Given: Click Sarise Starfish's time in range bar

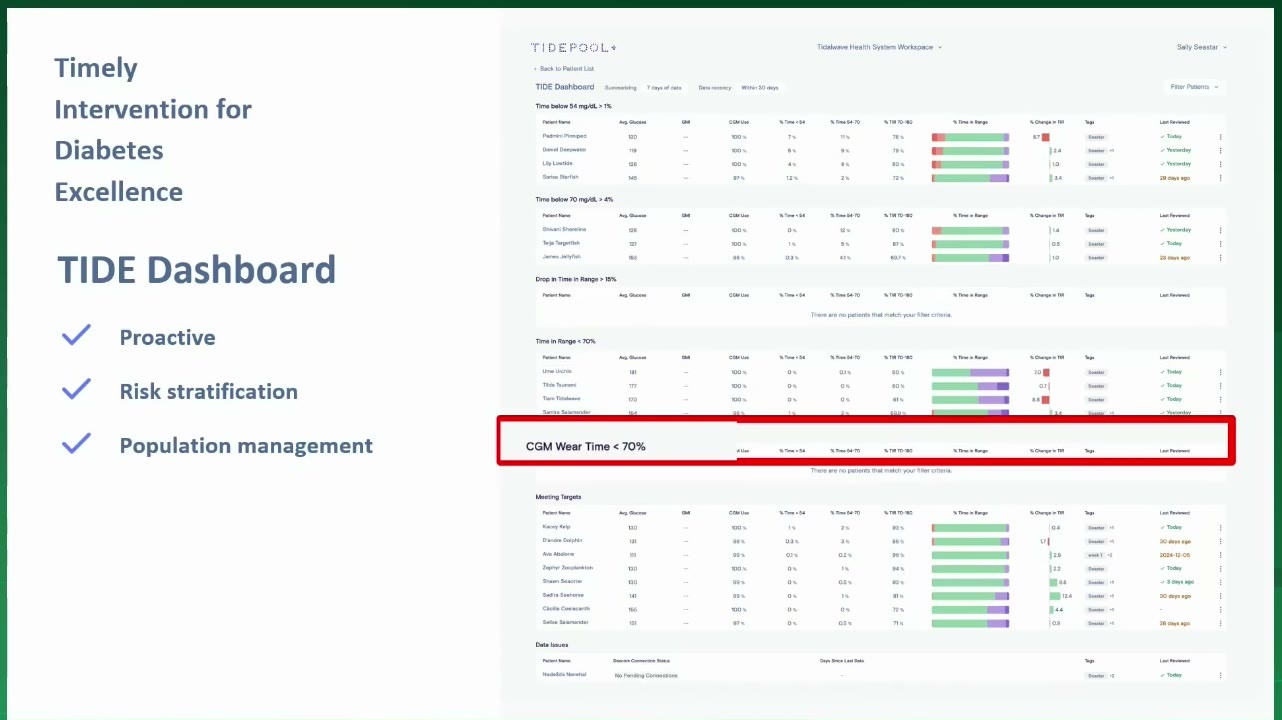Looking at the screenshot, I should click(970, 177).
